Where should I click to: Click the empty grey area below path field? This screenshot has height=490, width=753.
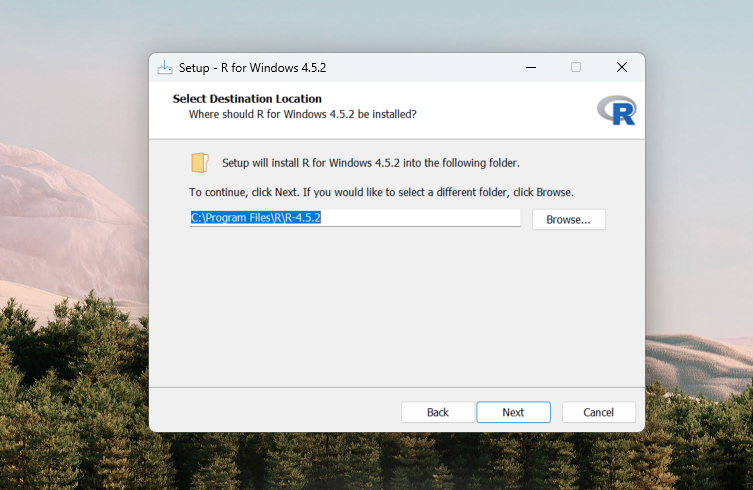click(x=396, y=310)
